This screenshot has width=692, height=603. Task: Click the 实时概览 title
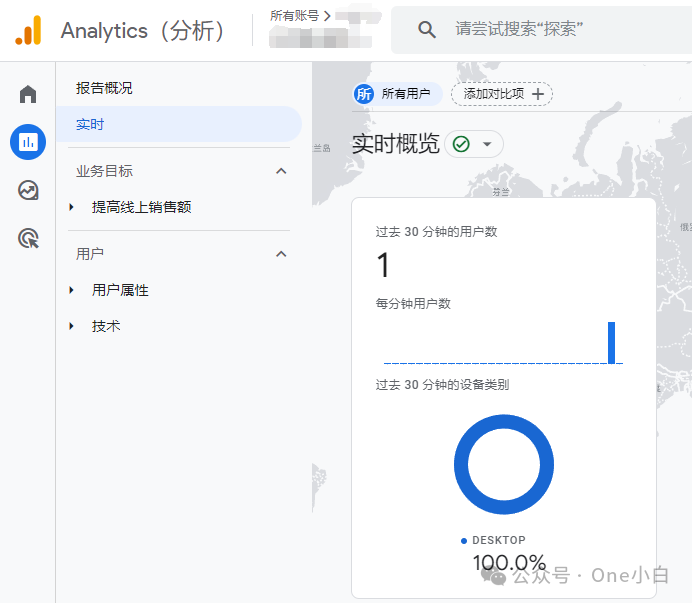tap(395, 144)
